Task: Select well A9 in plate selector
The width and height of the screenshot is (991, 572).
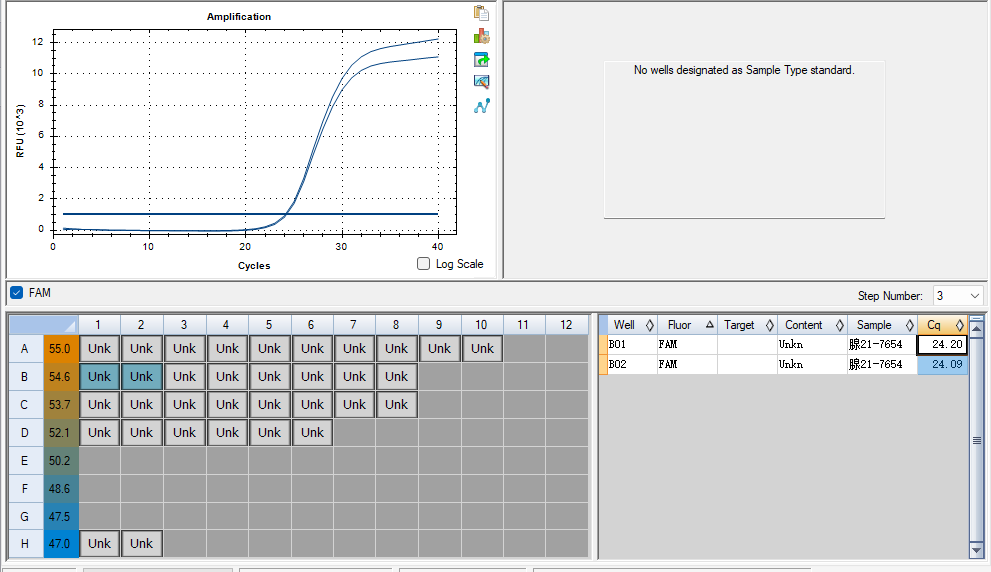Action: tap(439, 348)
